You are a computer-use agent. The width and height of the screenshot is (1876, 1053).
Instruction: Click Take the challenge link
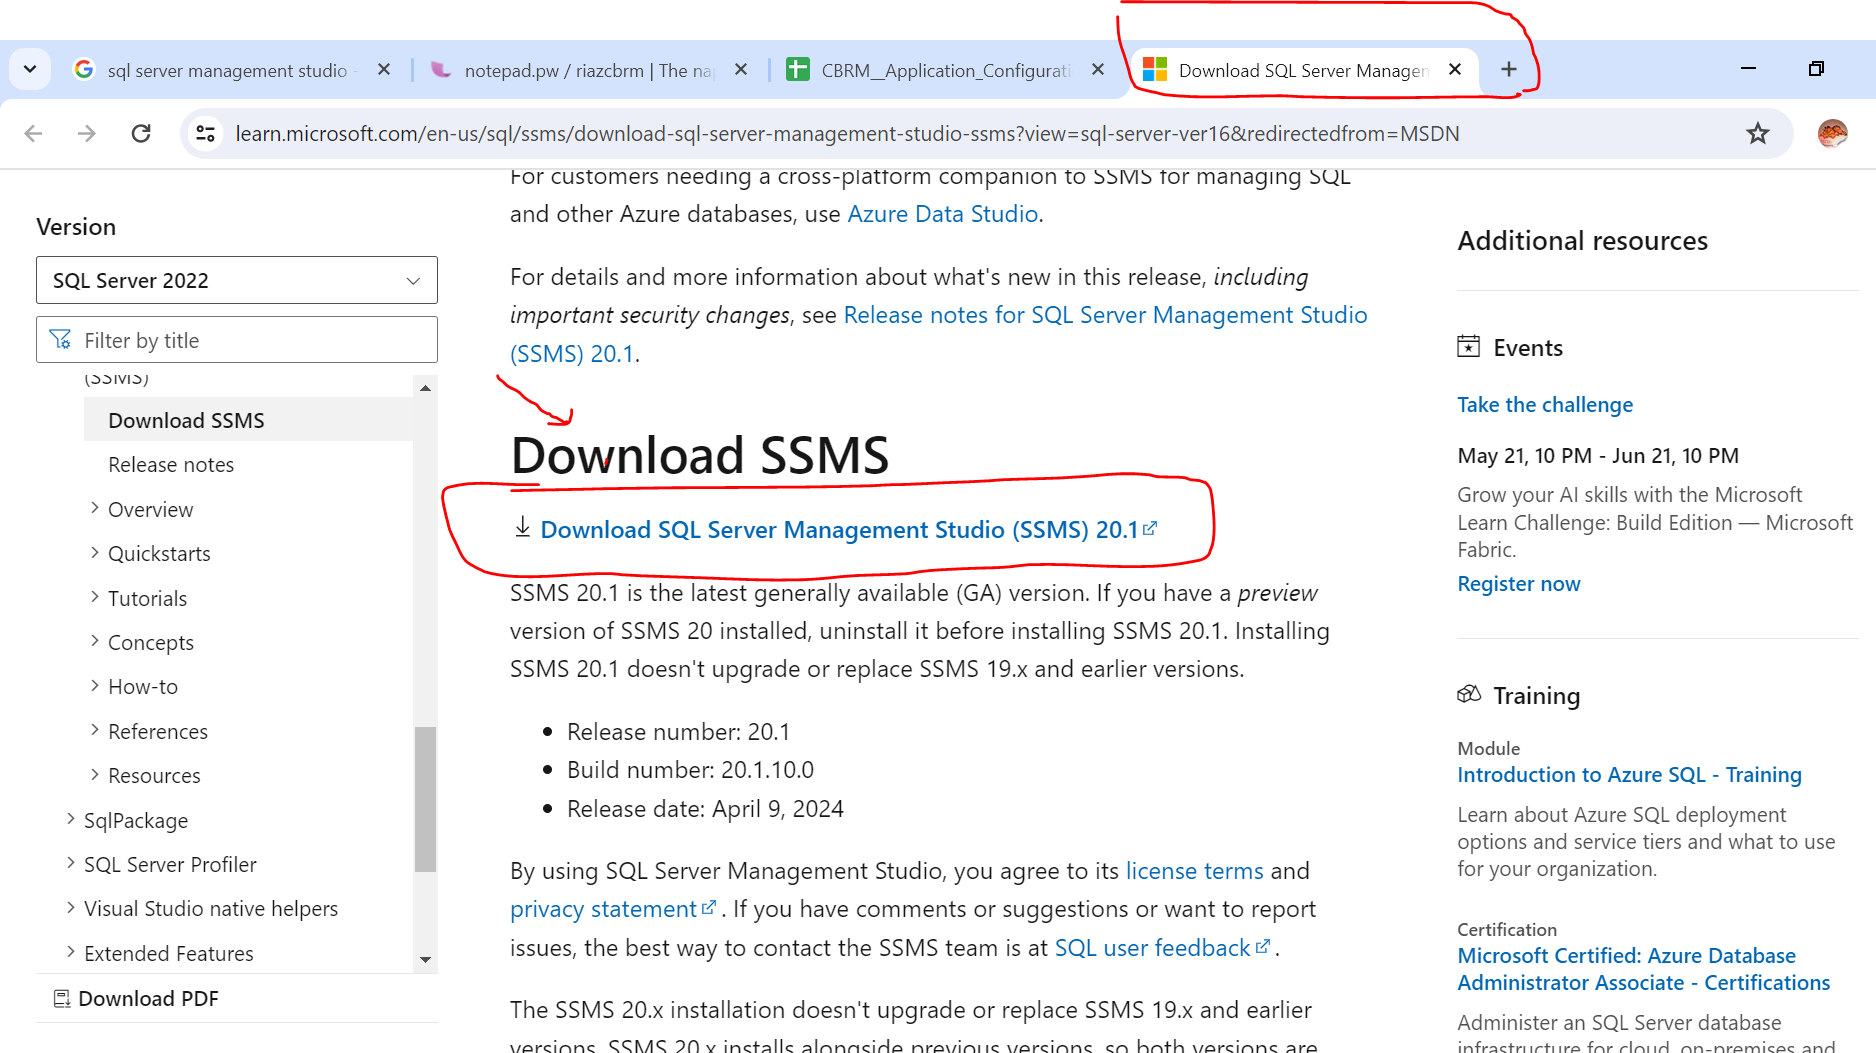pos(1545,405)
